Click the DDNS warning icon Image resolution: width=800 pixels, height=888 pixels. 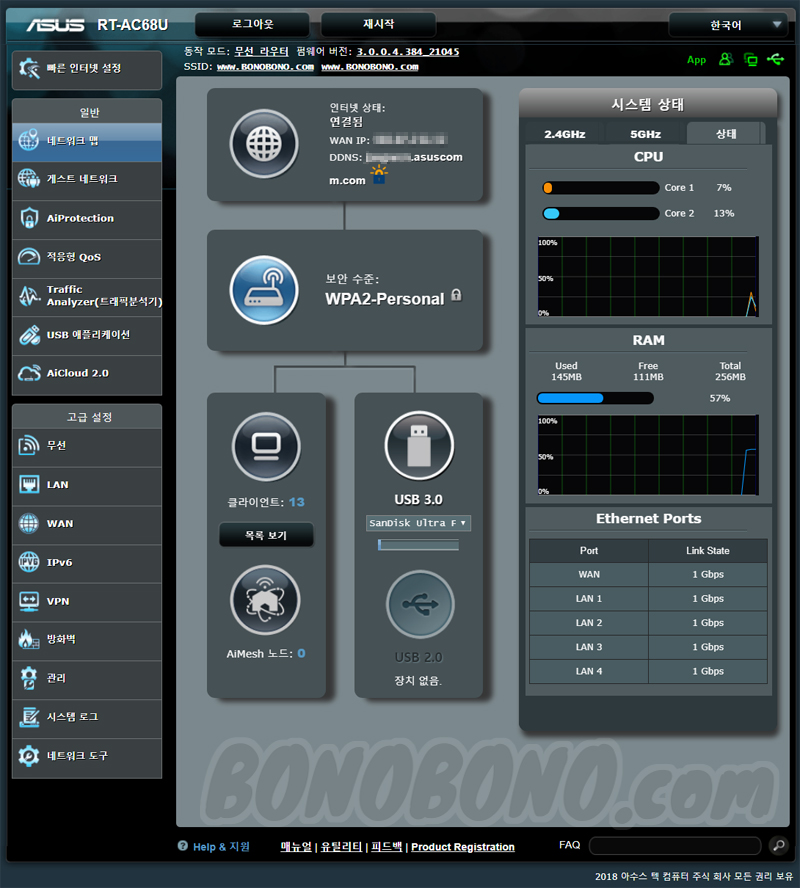379,174
